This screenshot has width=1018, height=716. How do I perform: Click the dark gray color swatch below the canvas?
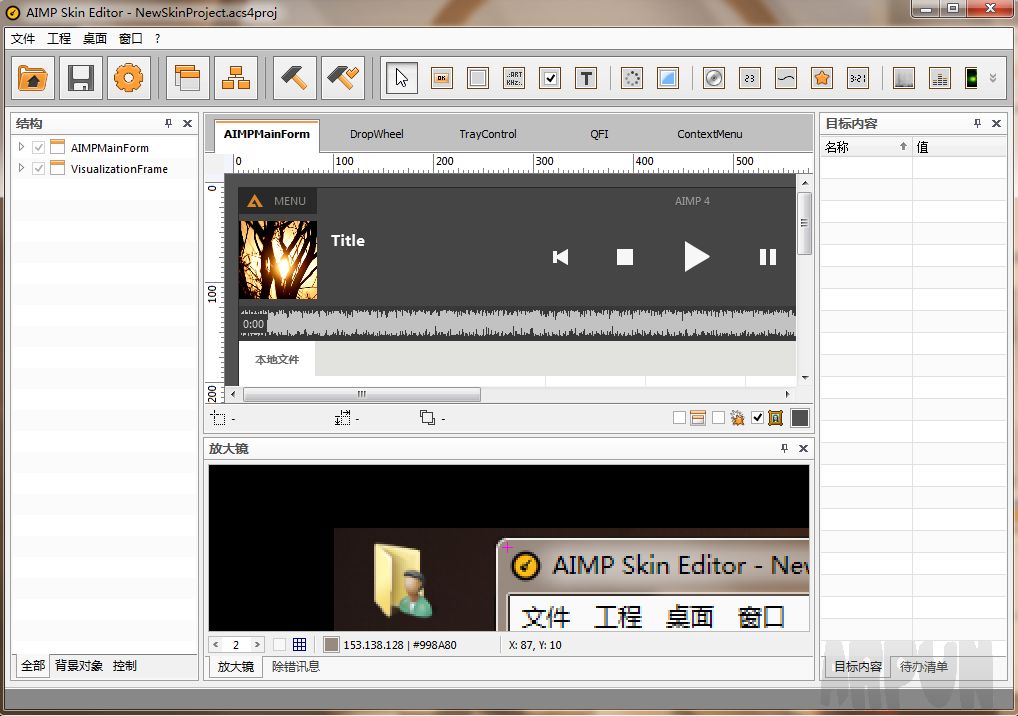[799, 417]
